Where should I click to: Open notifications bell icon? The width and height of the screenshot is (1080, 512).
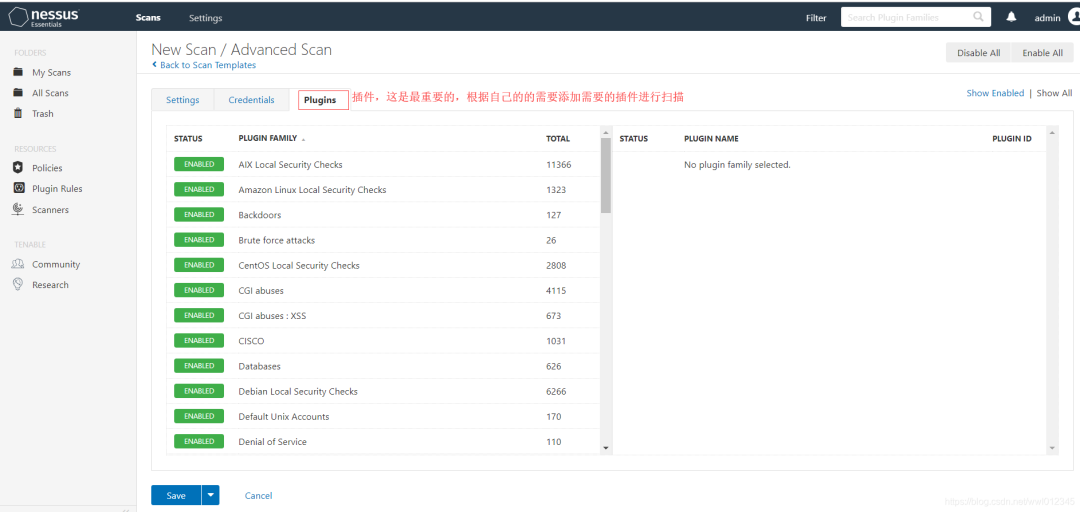(1011, 17)
